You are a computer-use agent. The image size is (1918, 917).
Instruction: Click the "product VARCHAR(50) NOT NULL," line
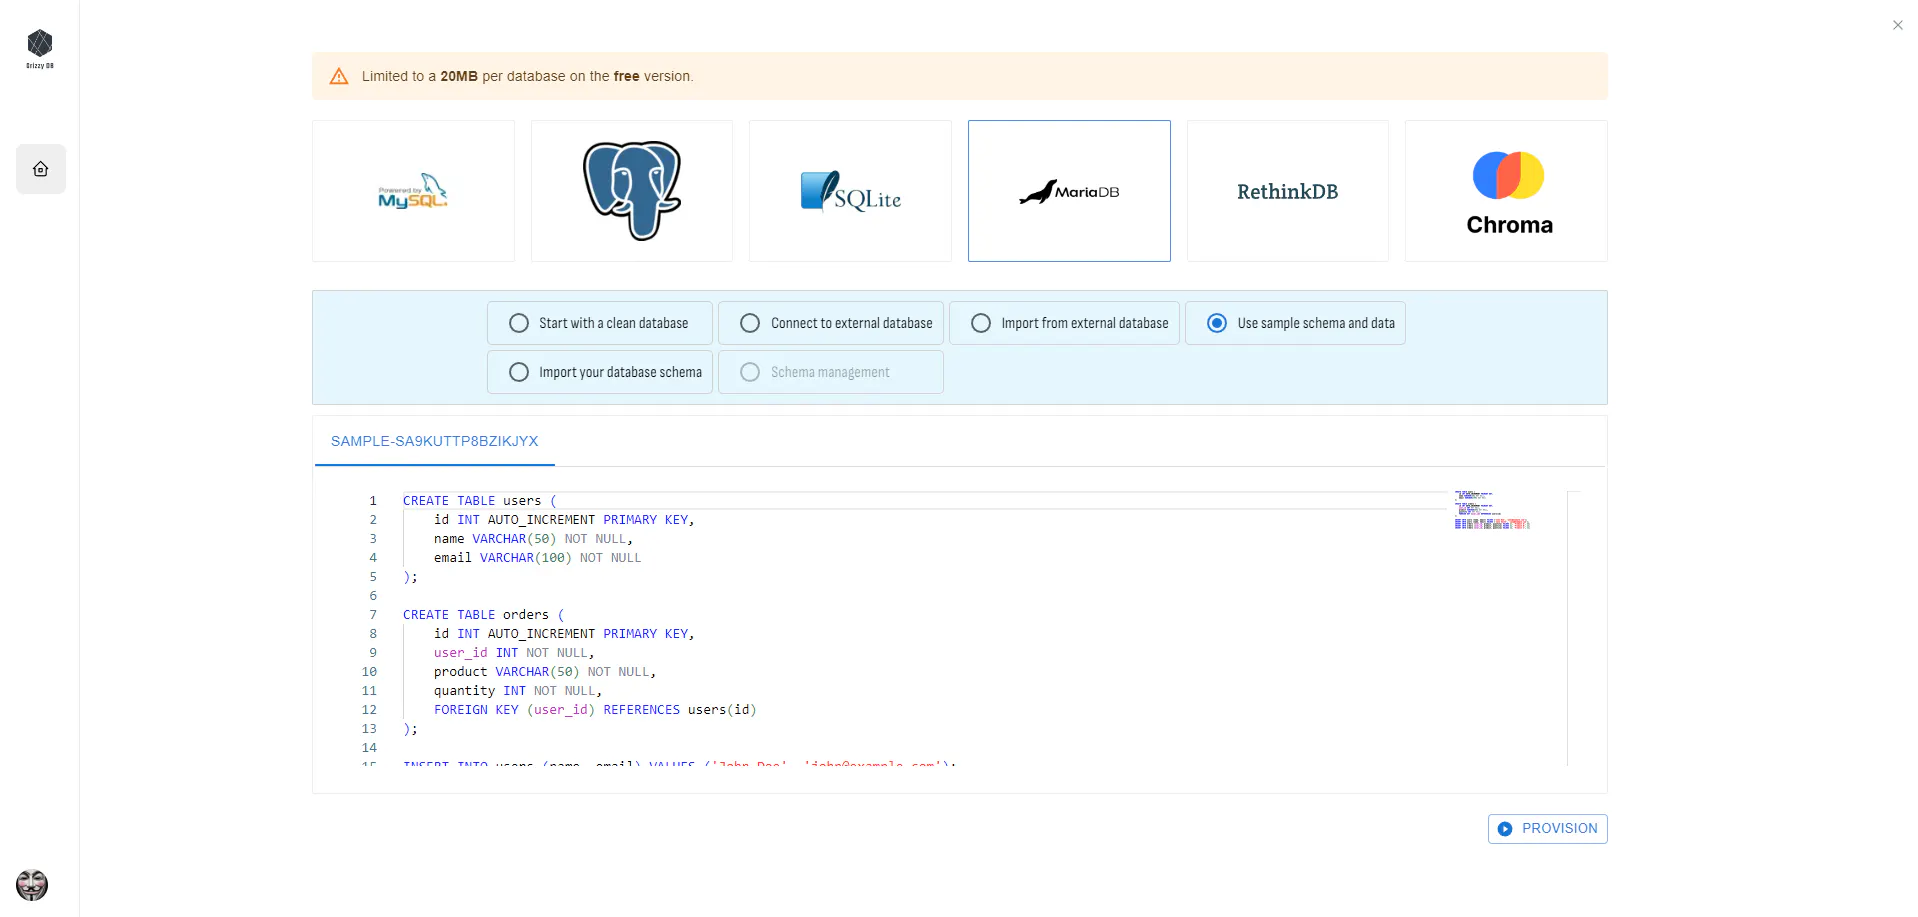545,672
